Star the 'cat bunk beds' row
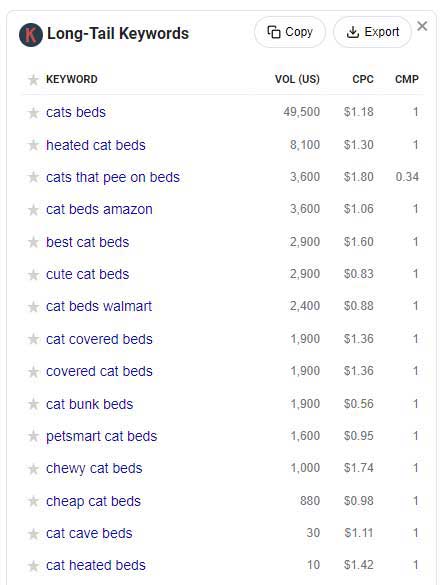Viewport: 443px width, 585px height. [34, 404]
